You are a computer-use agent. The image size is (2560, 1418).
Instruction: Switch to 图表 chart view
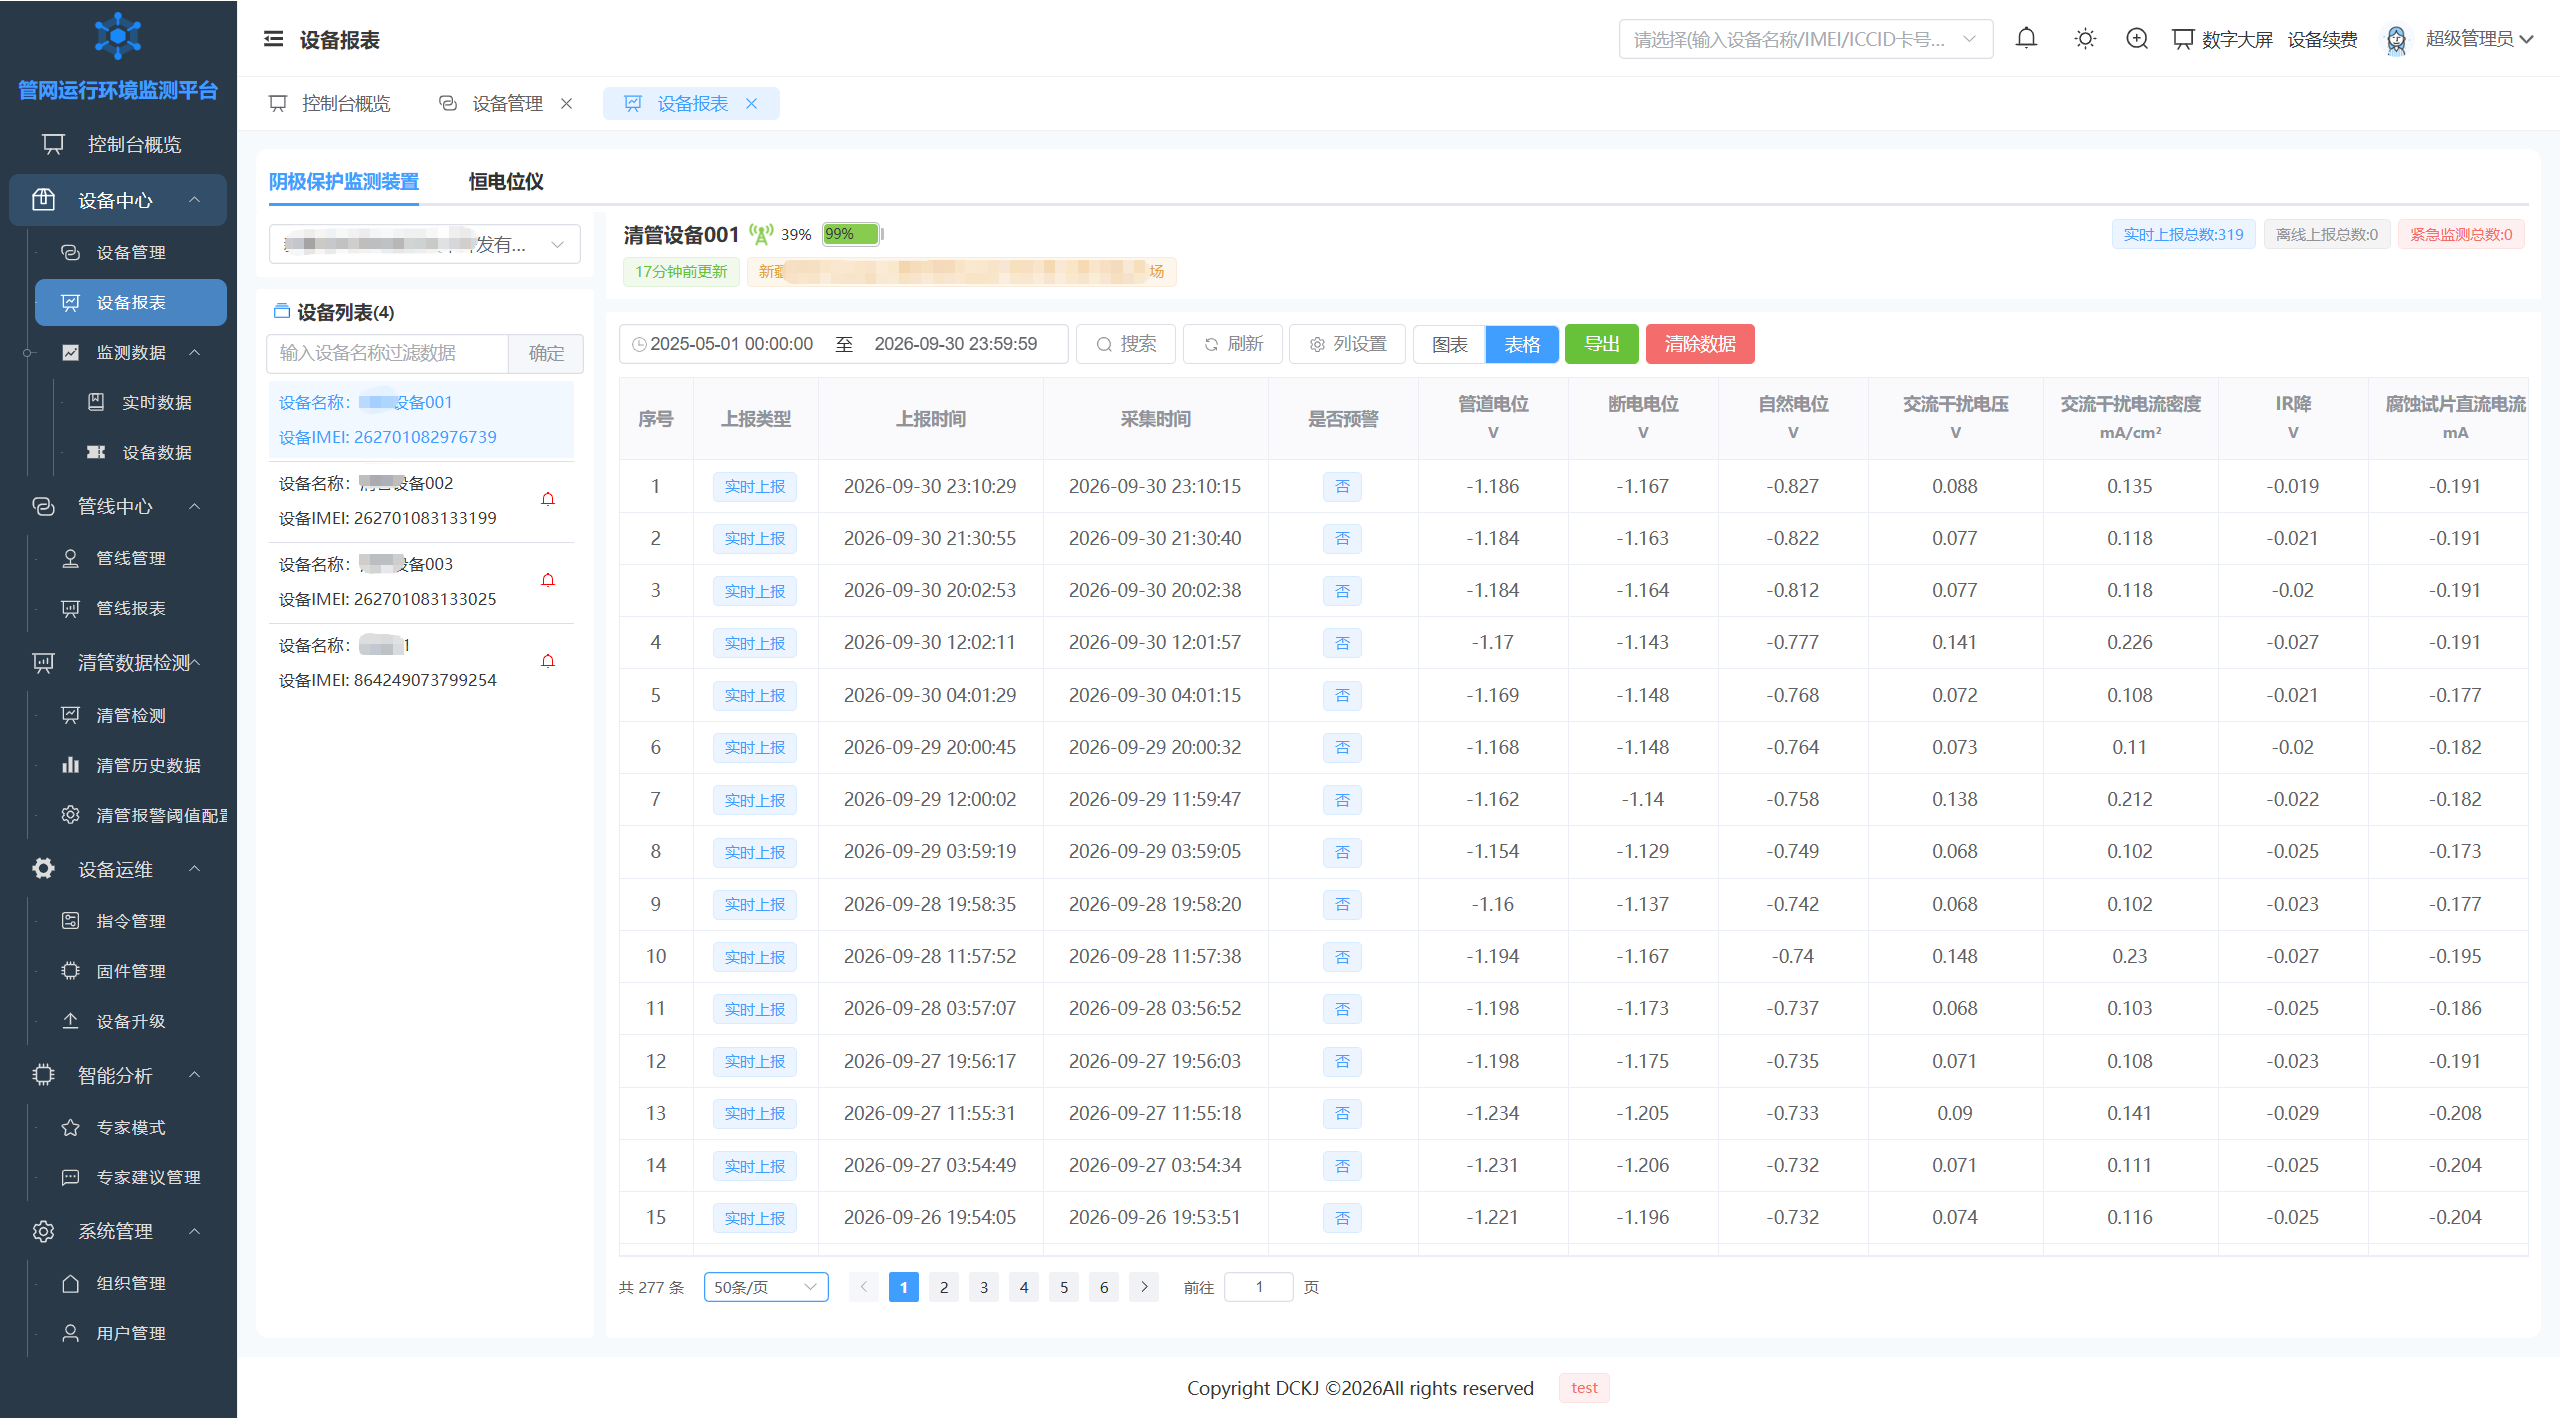click(x=1450, y=344)
